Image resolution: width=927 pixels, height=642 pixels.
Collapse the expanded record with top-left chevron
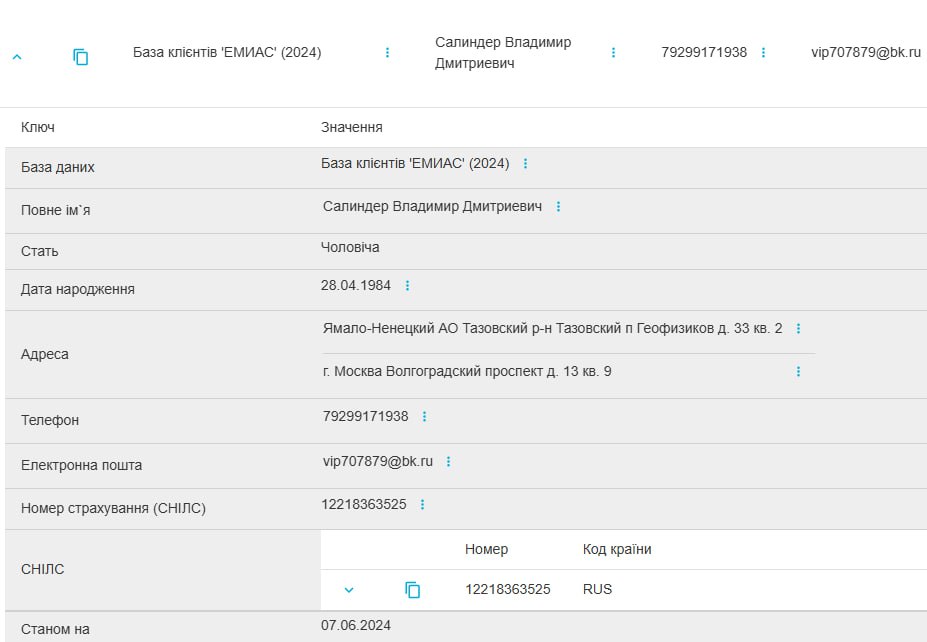click(16, 57)
